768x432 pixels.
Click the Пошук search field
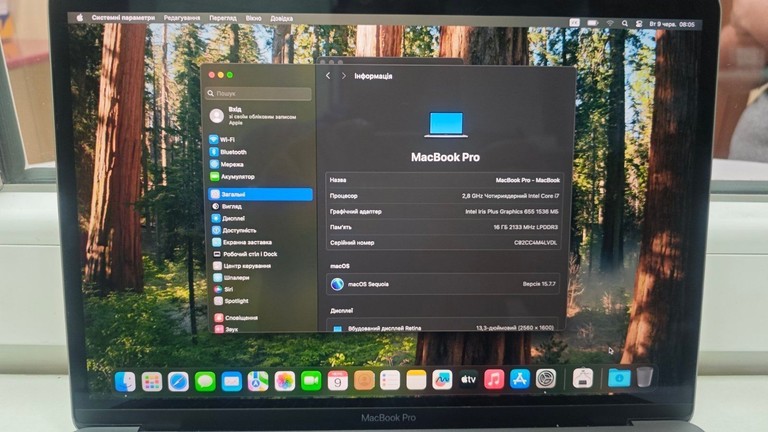[259, 93]
